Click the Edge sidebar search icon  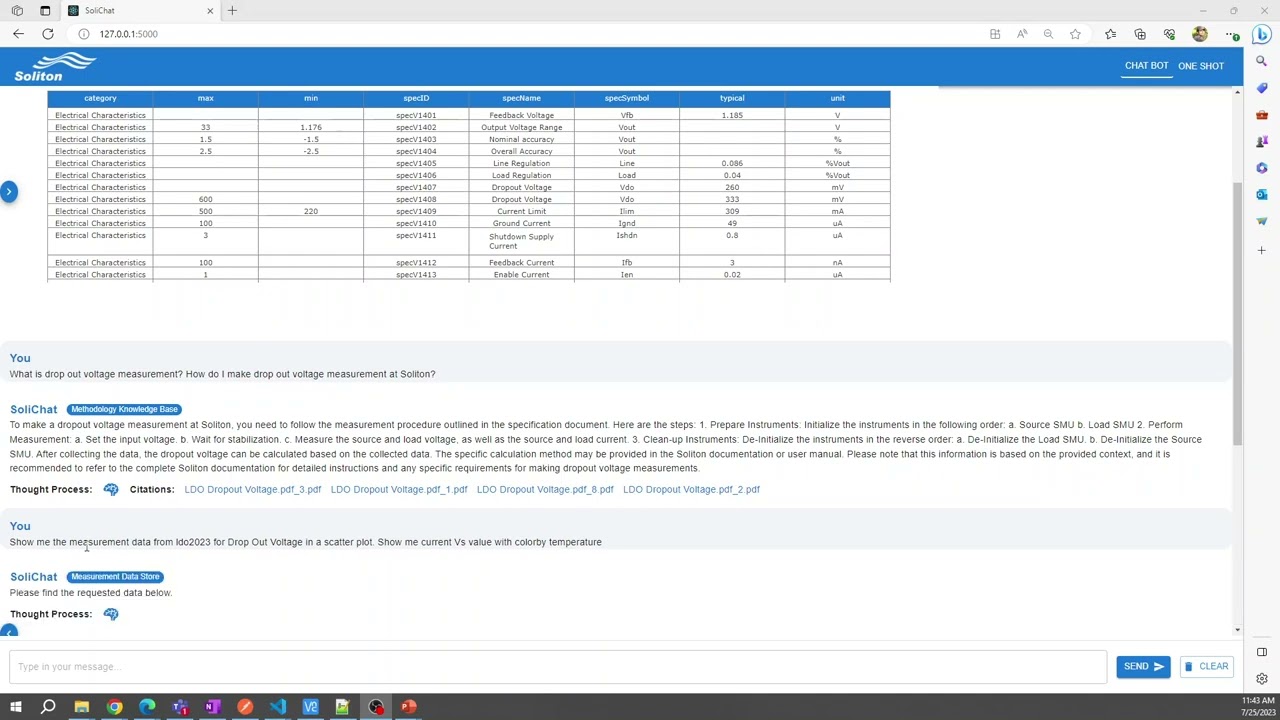coord(1262,61)
